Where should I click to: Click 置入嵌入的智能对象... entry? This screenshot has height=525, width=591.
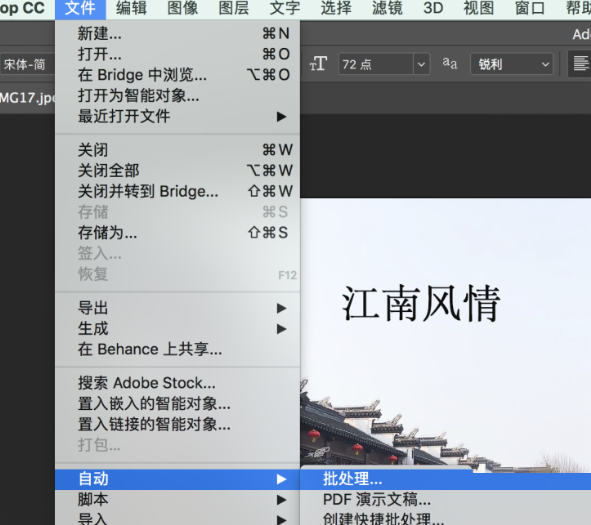point(178,404)
